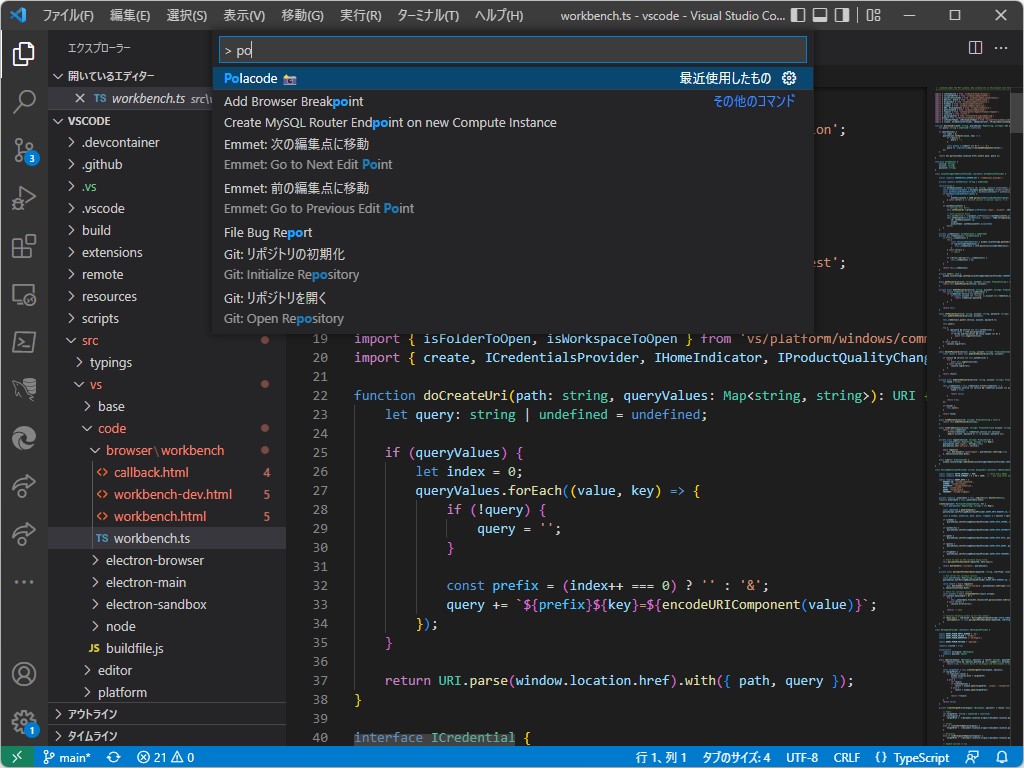1024x768 pixels.
Task: Open the Source Control view in activity bar
Action: [x=24, y=151]
